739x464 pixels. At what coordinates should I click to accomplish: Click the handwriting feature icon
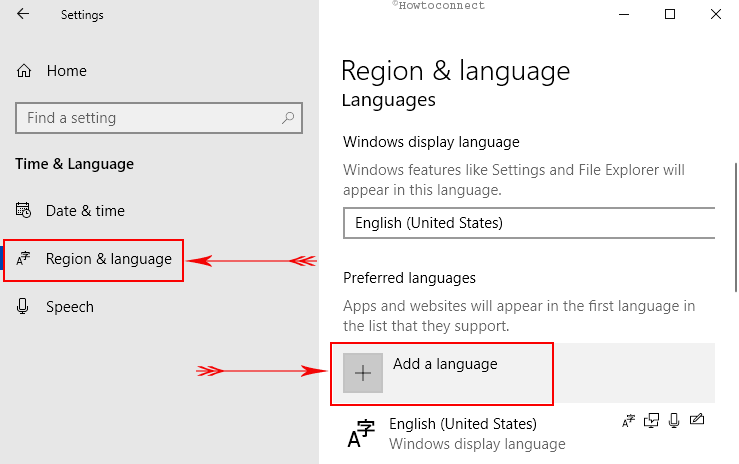(x=697, y=419)
